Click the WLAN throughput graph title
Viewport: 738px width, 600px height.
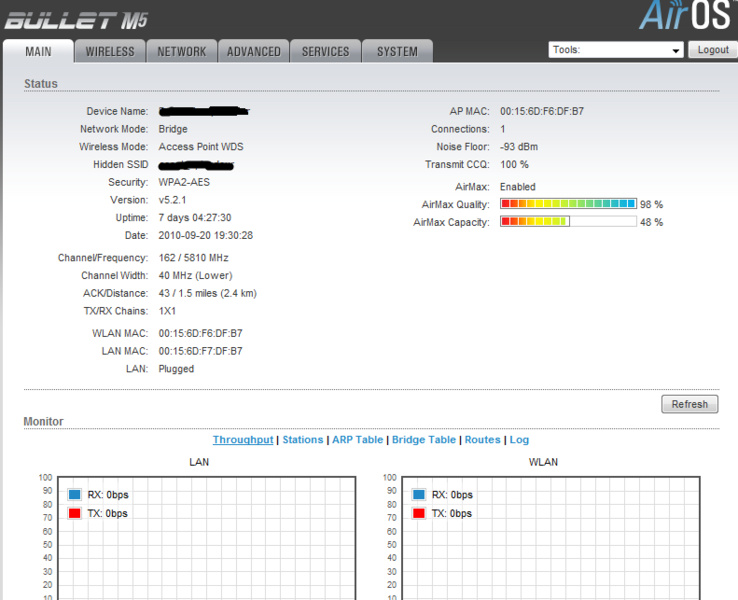click(x=543, y=462)
